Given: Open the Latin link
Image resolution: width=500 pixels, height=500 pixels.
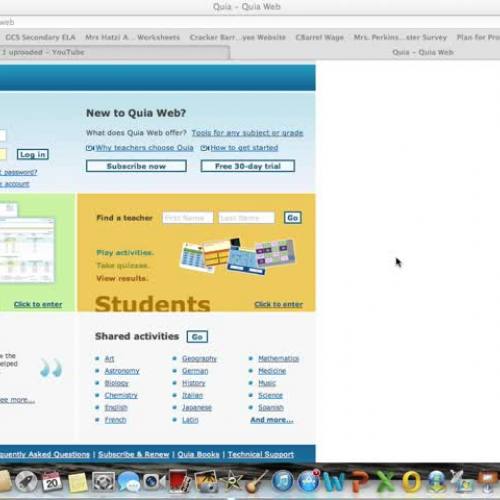Looking at the screenshot, I should click(x=190, y=420).
